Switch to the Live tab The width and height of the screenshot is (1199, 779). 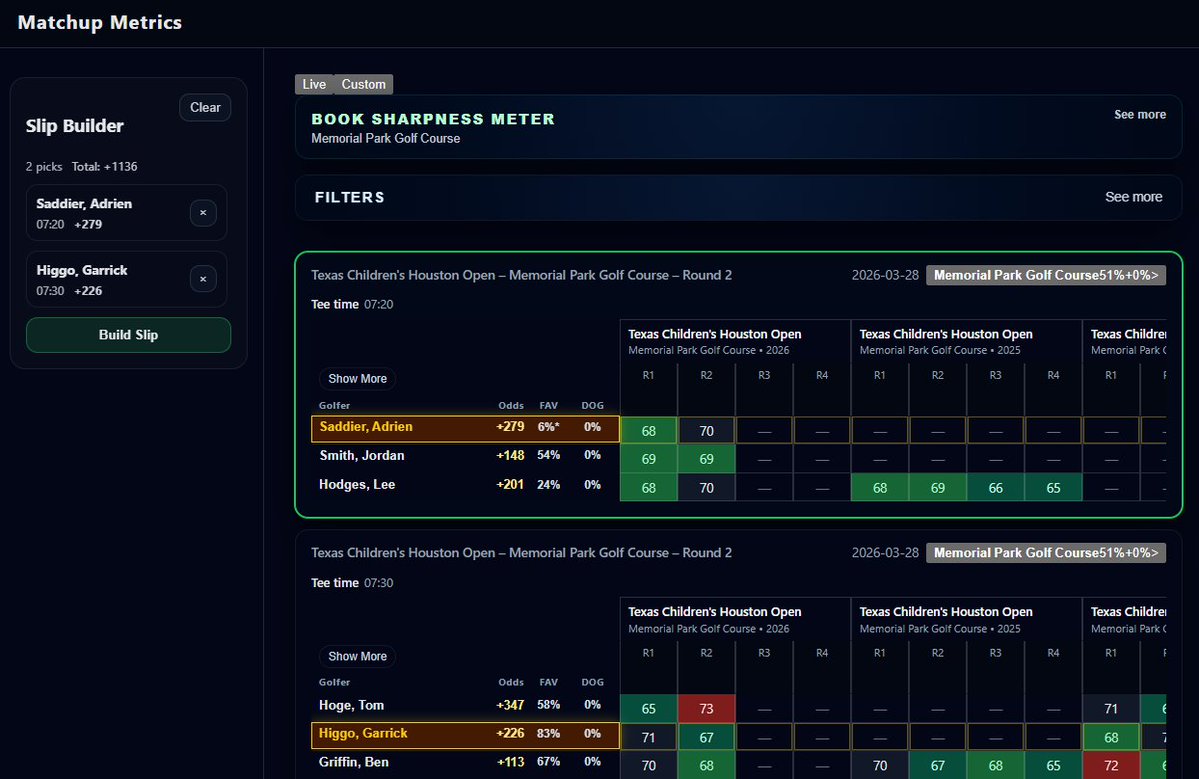coord(314,84)
